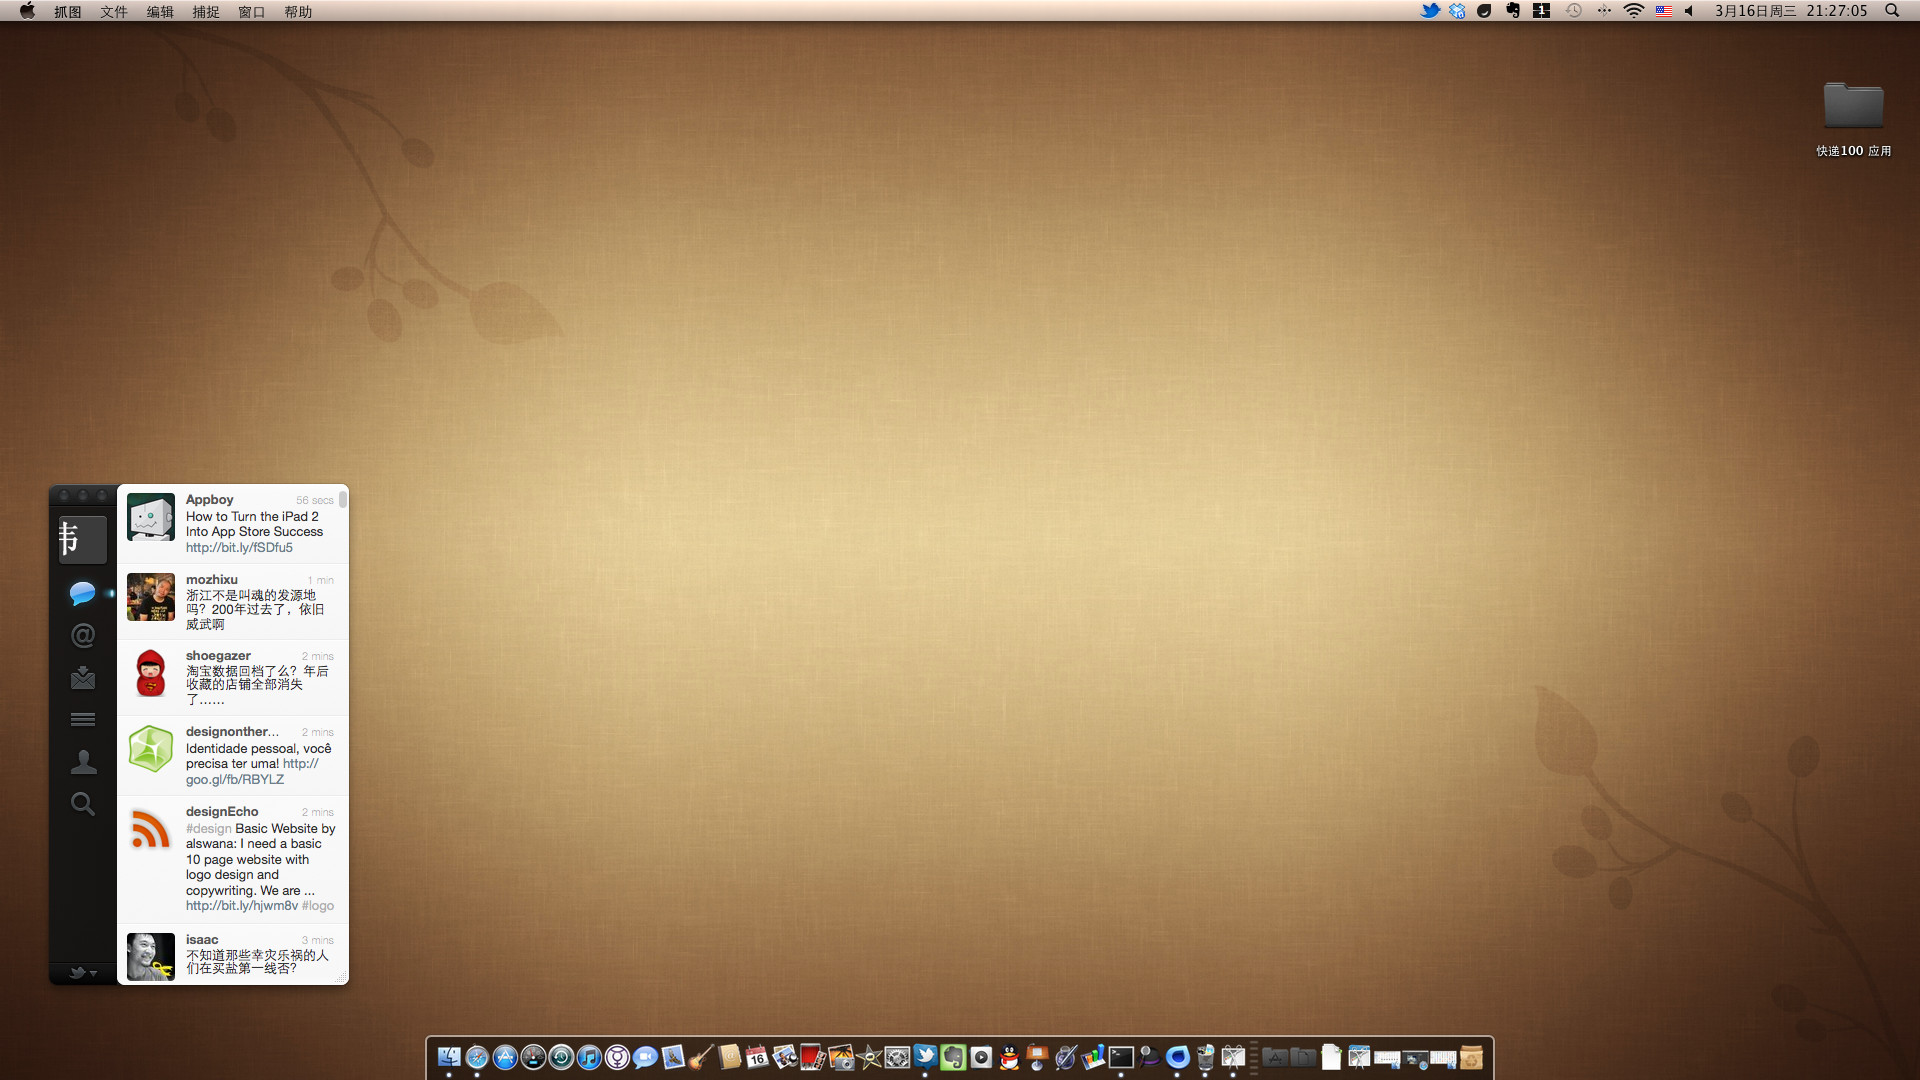Viewport: 1920px width, 1080px height.
Task: Open the Mentions @ tab in Twitter
Action: tap(83, 635)
